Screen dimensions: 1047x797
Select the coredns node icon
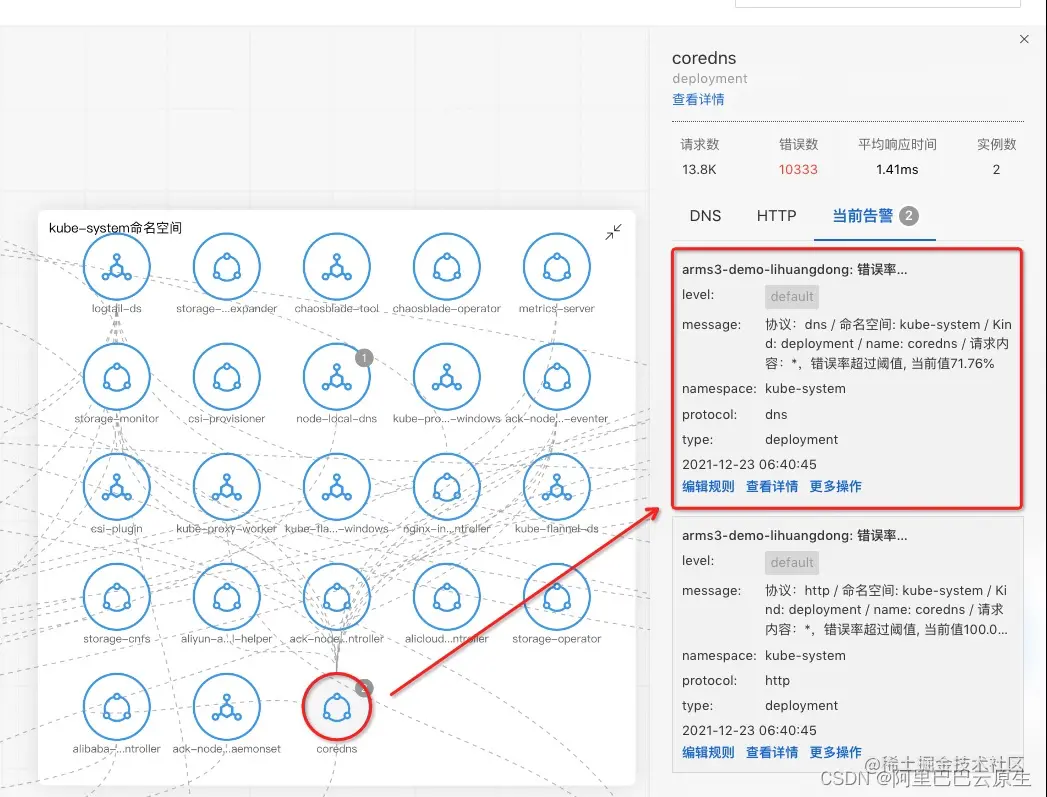[337, 707]
